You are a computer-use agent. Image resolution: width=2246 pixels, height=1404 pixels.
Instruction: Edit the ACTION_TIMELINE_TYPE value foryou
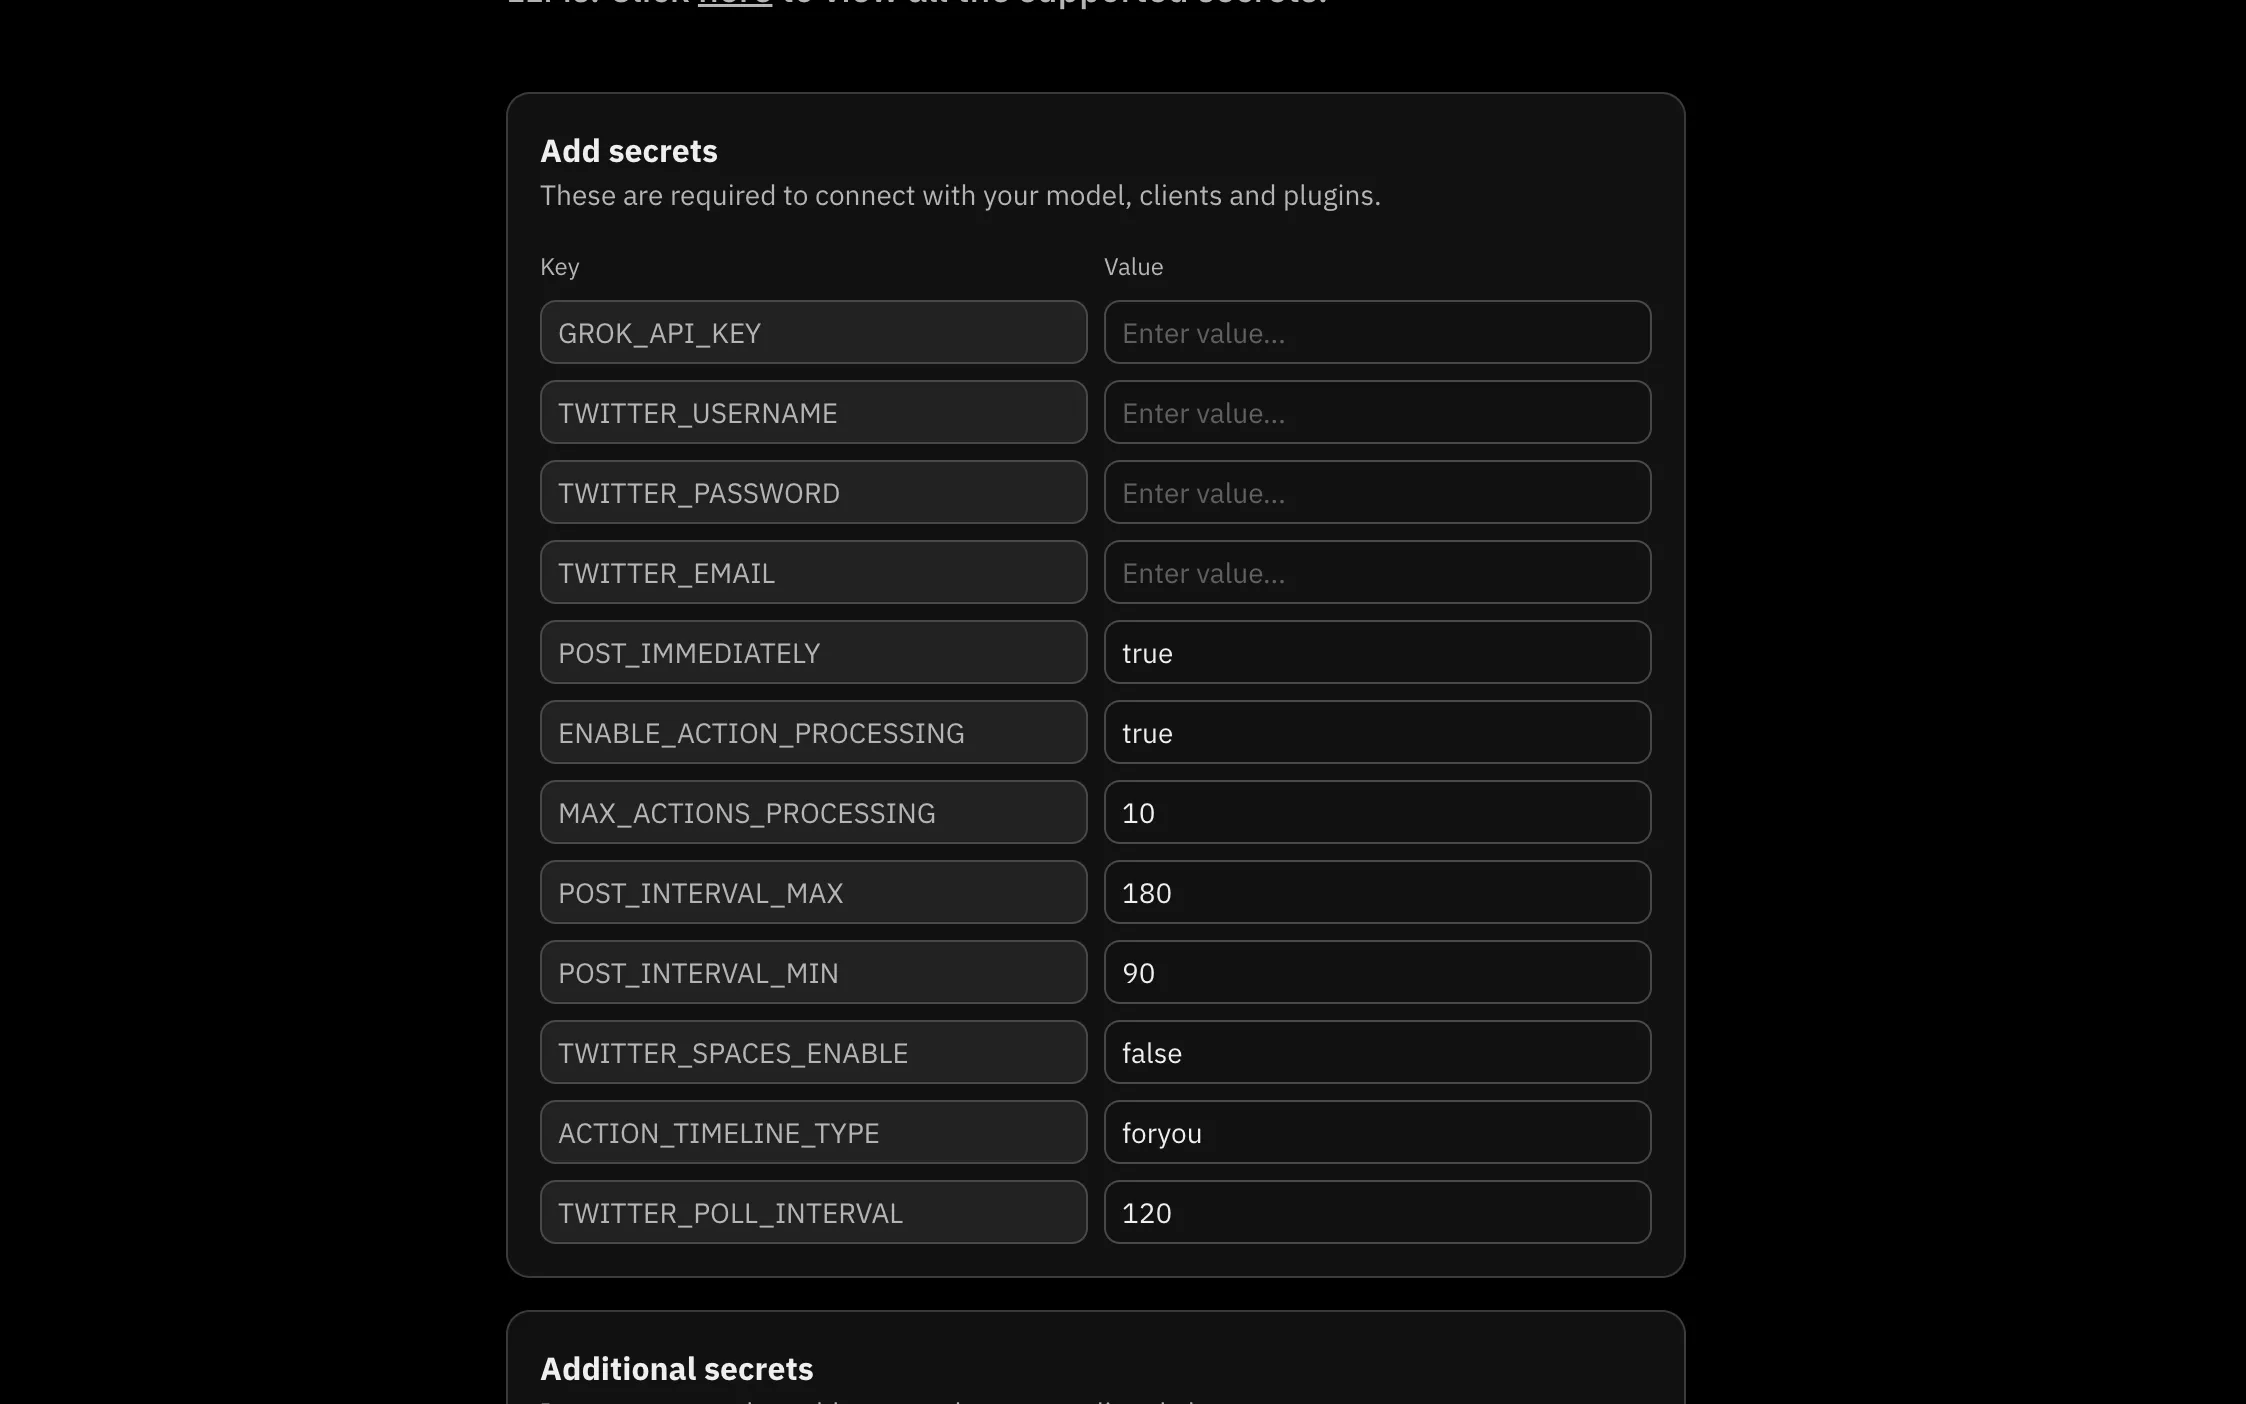coord(1376,1132)
